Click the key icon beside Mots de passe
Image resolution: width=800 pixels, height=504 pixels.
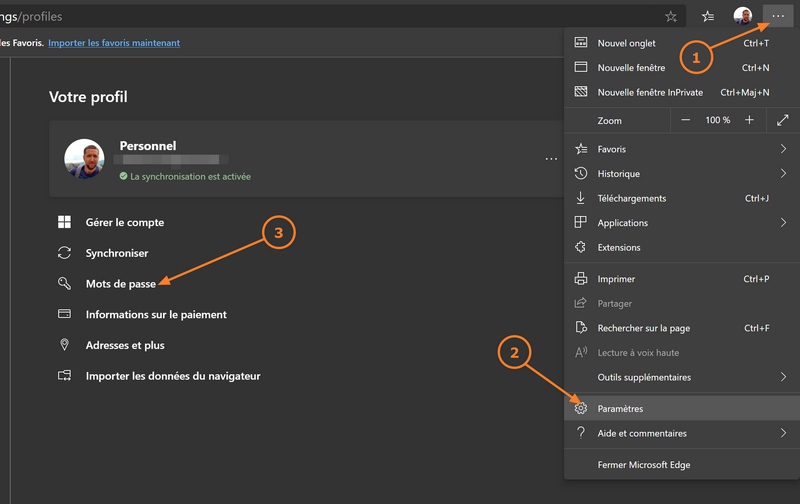pyautogui.click(x=65, y=284)
